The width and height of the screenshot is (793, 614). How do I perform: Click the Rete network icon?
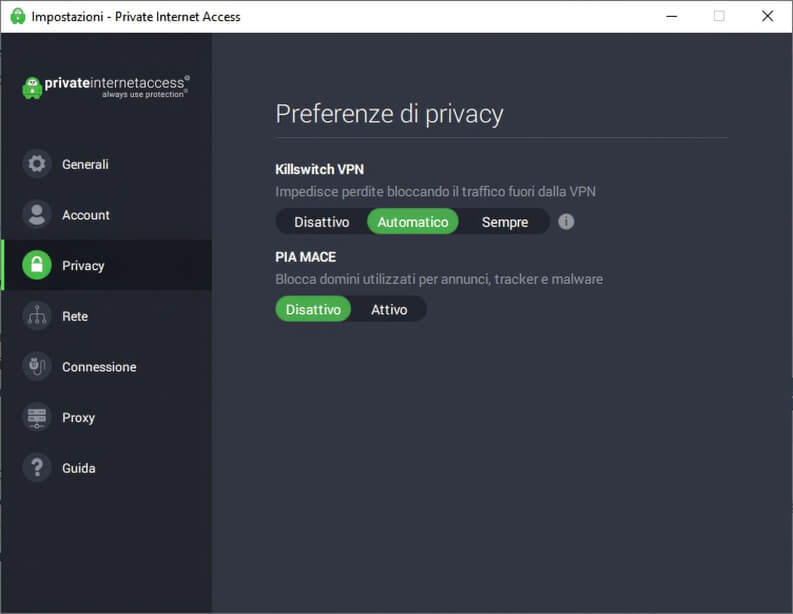(37, 316)
